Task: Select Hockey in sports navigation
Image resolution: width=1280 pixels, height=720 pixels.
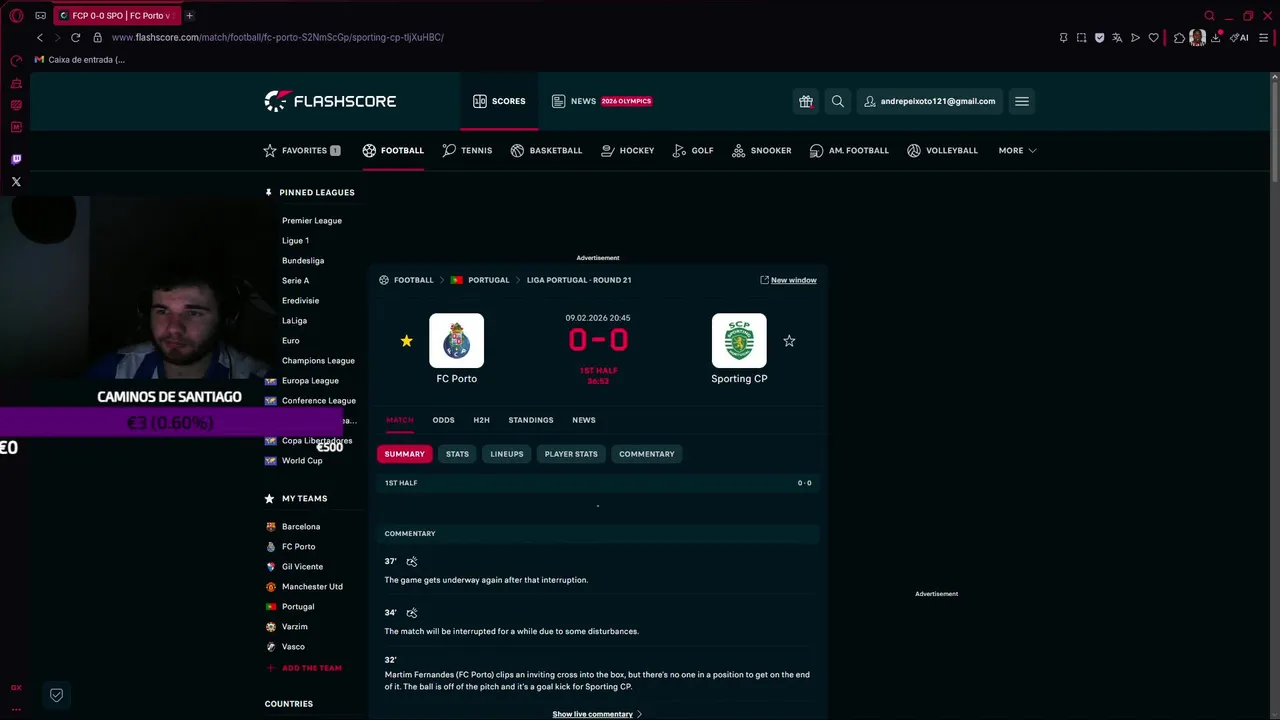Action: tap(627, 150)
